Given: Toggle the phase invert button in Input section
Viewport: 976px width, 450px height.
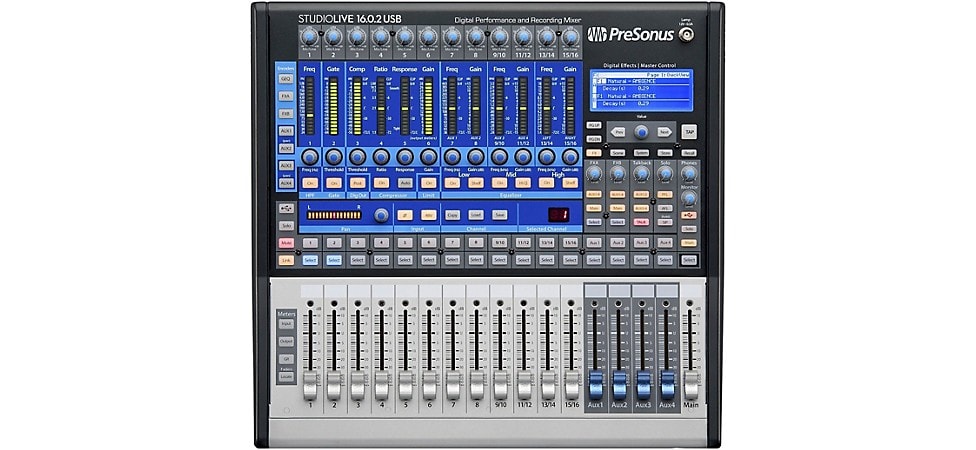Looking at the screenshot, I should [x=405, y=215].
